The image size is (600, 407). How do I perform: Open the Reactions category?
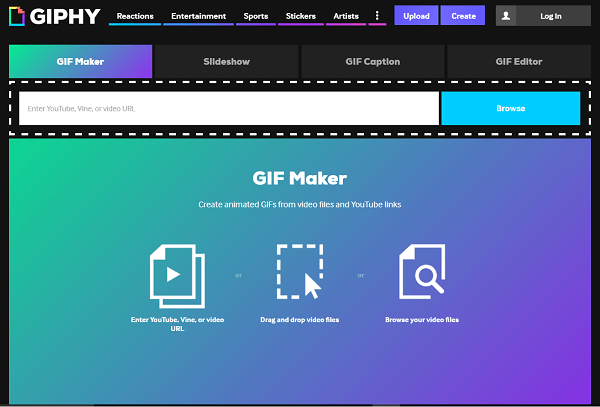pyautogui.click(x=135, y=16)
